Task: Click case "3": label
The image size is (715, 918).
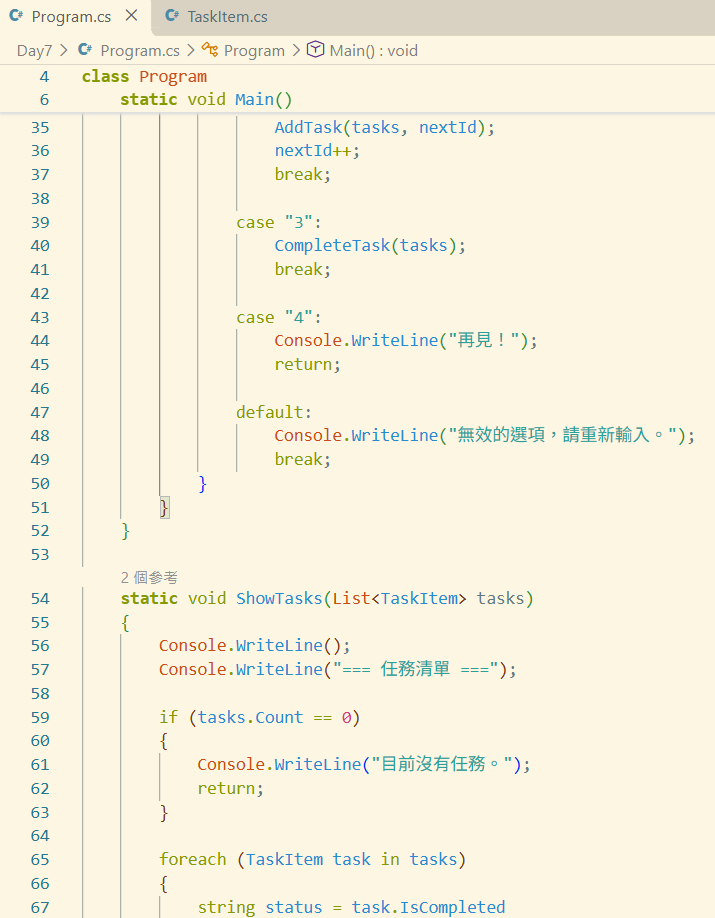Action: coord(279,222)
